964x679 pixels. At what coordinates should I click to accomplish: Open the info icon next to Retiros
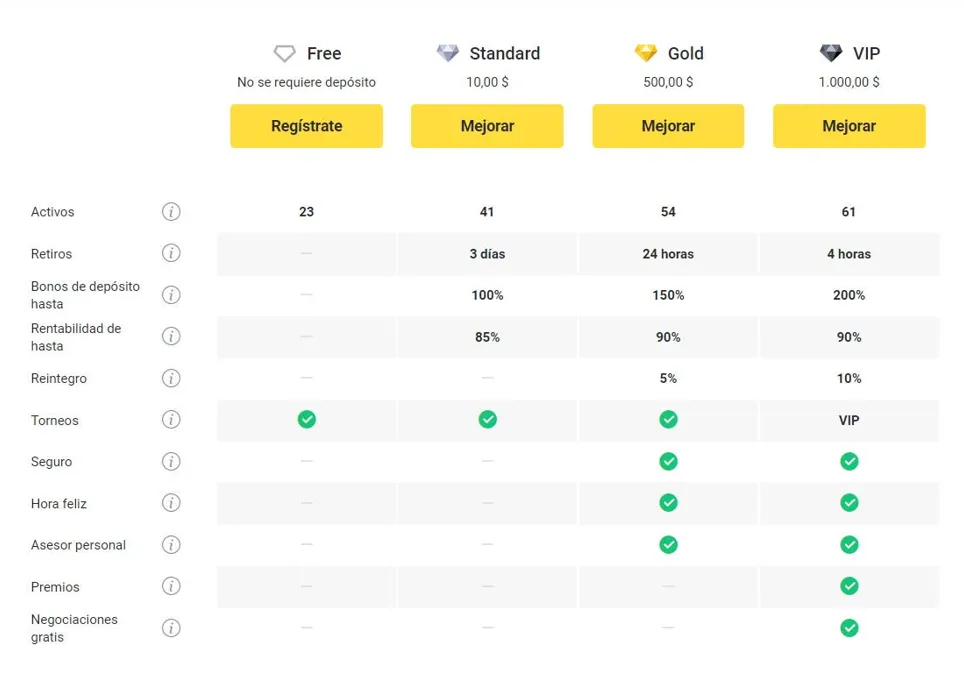coord(171,253)
